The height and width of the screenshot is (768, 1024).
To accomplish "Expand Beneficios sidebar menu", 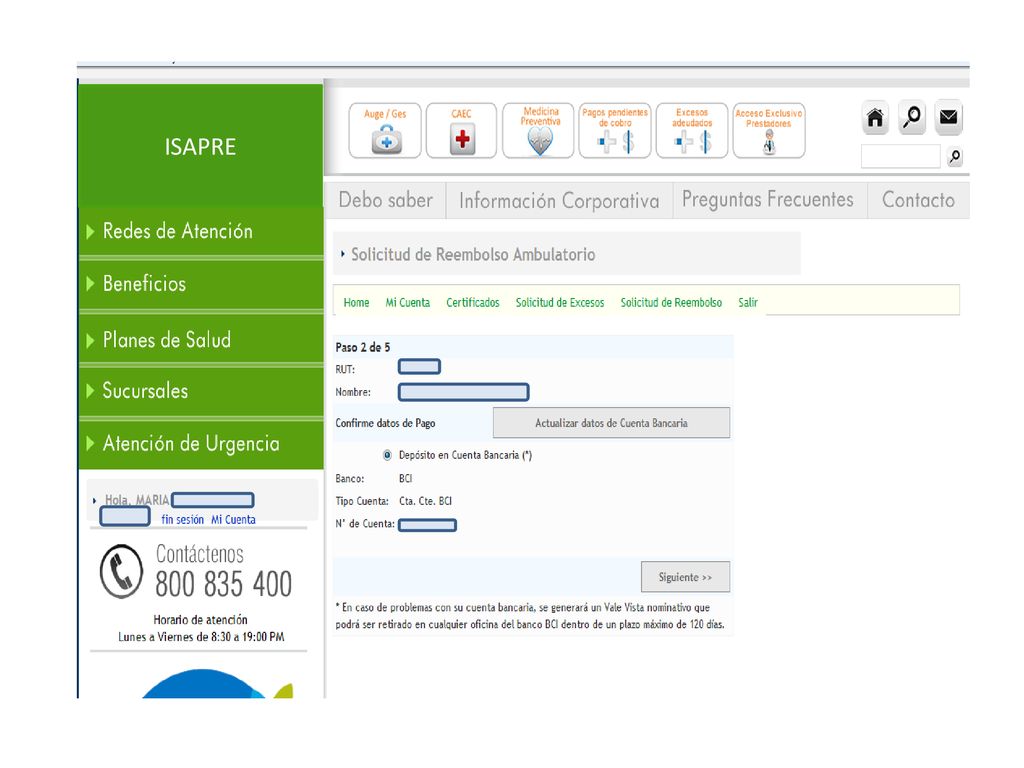I will point(201,284).
